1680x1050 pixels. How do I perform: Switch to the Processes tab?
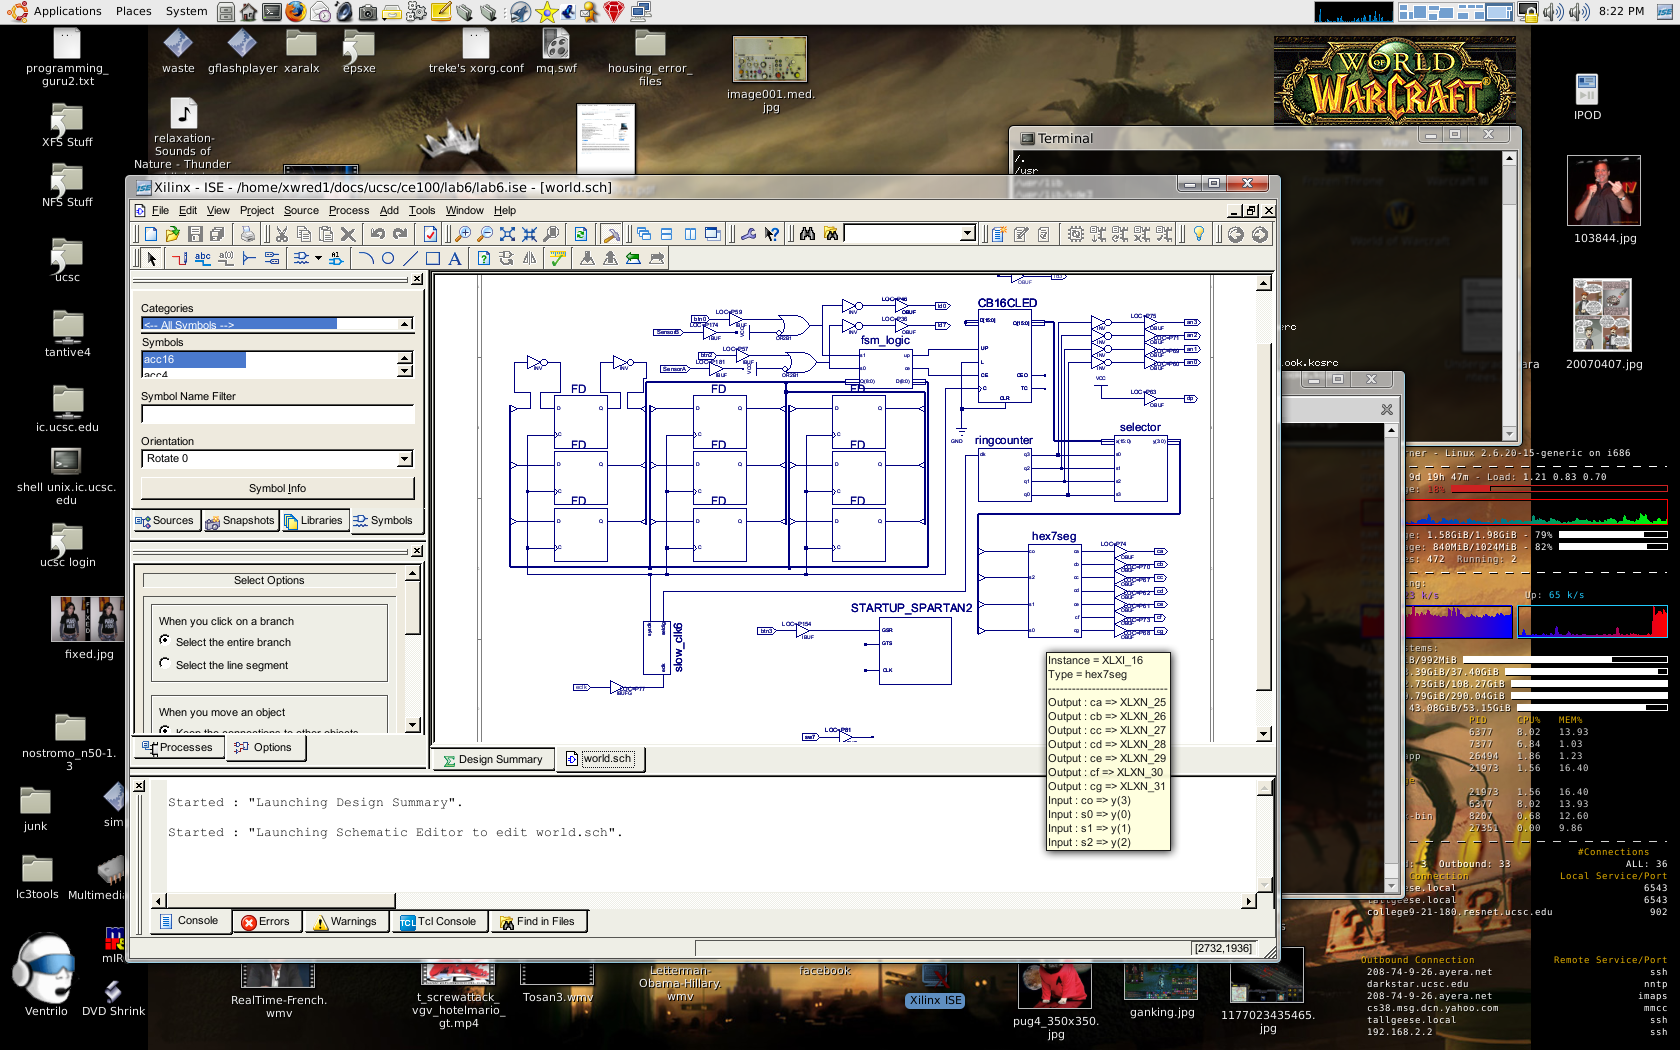(180, 748)
